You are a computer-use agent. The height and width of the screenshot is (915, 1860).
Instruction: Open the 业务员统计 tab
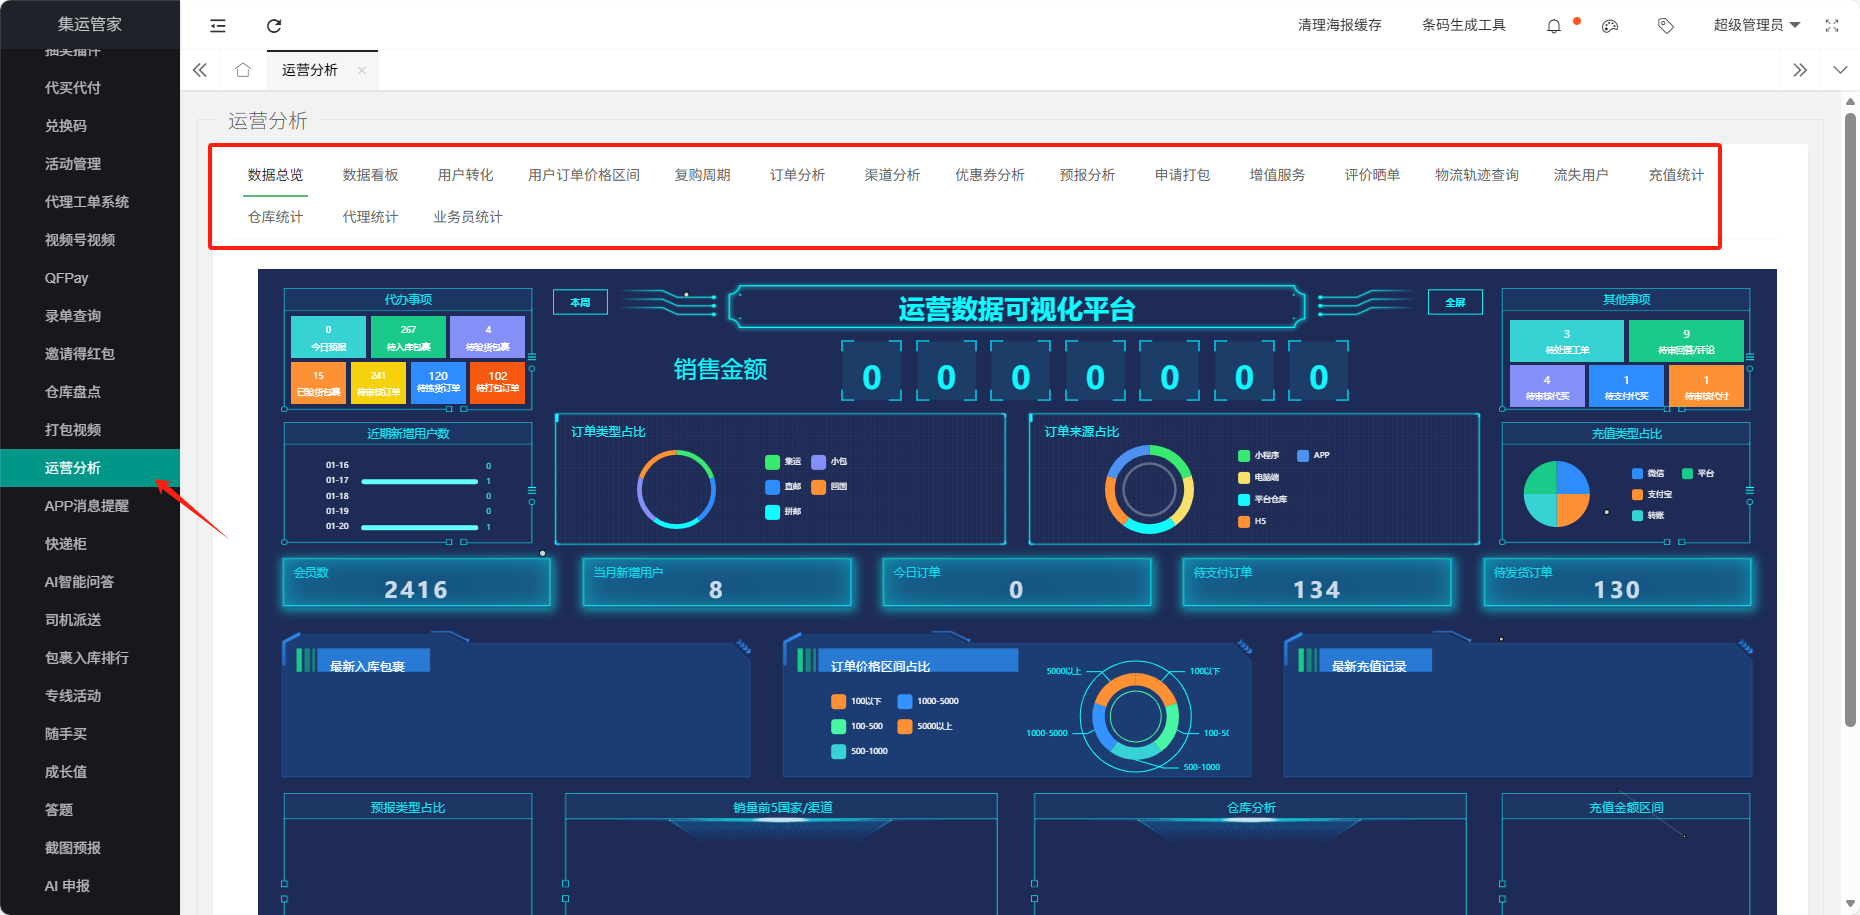click(467, 217)
